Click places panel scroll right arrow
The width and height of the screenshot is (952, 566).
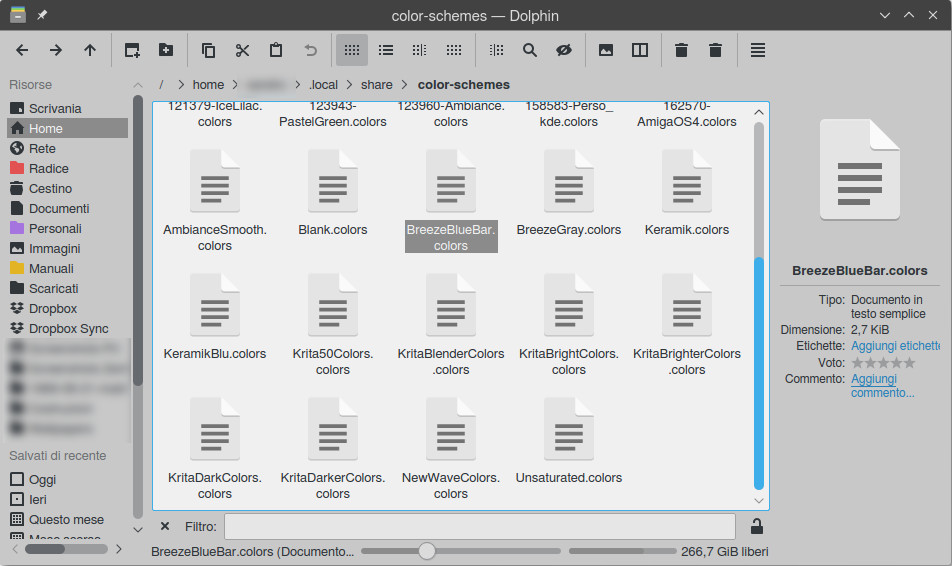(x=119, y=549)
